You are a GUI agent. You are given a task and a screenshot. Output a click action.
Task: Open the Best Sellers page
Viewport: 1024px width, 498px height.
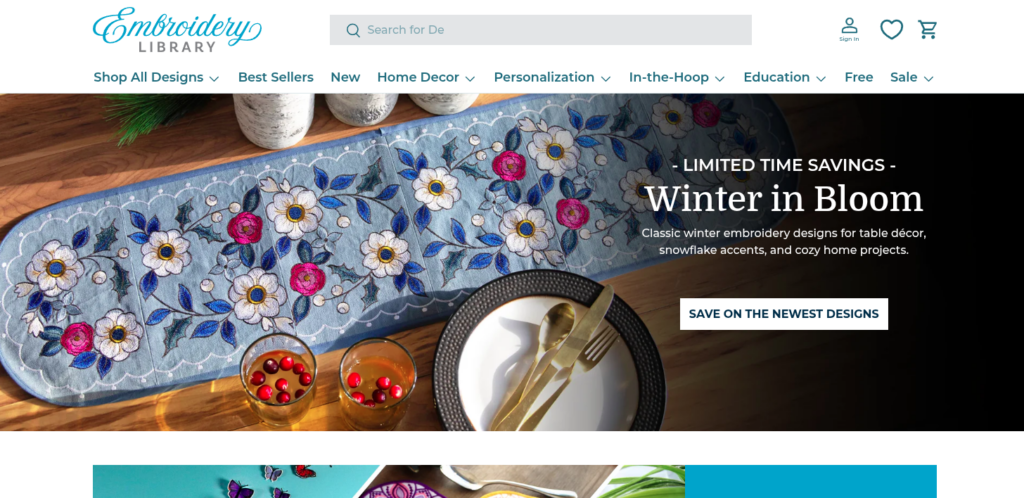point(276,77)
